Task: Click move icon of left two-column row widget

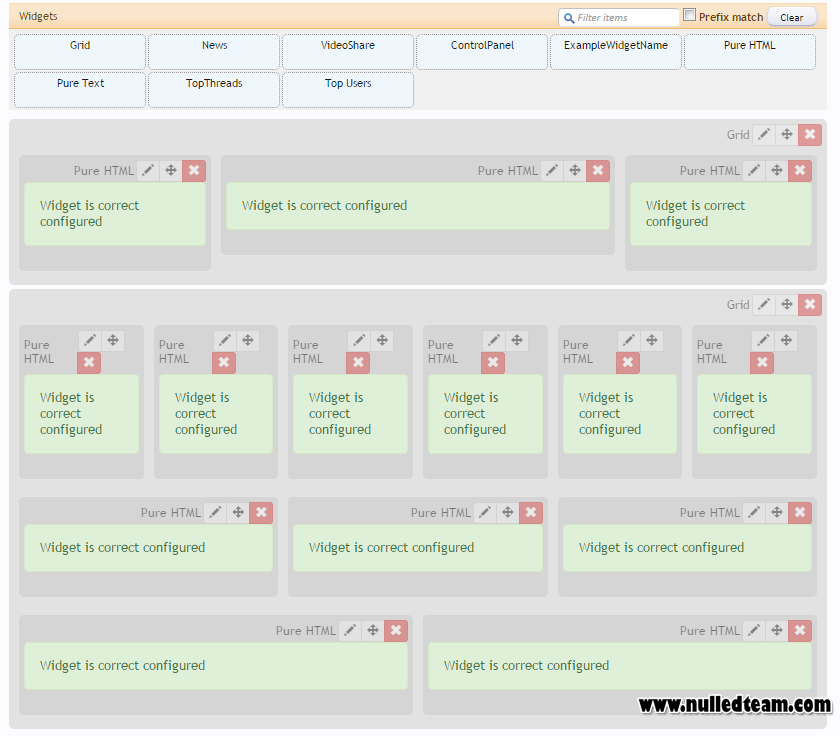Action: click(x=373, y=630)
